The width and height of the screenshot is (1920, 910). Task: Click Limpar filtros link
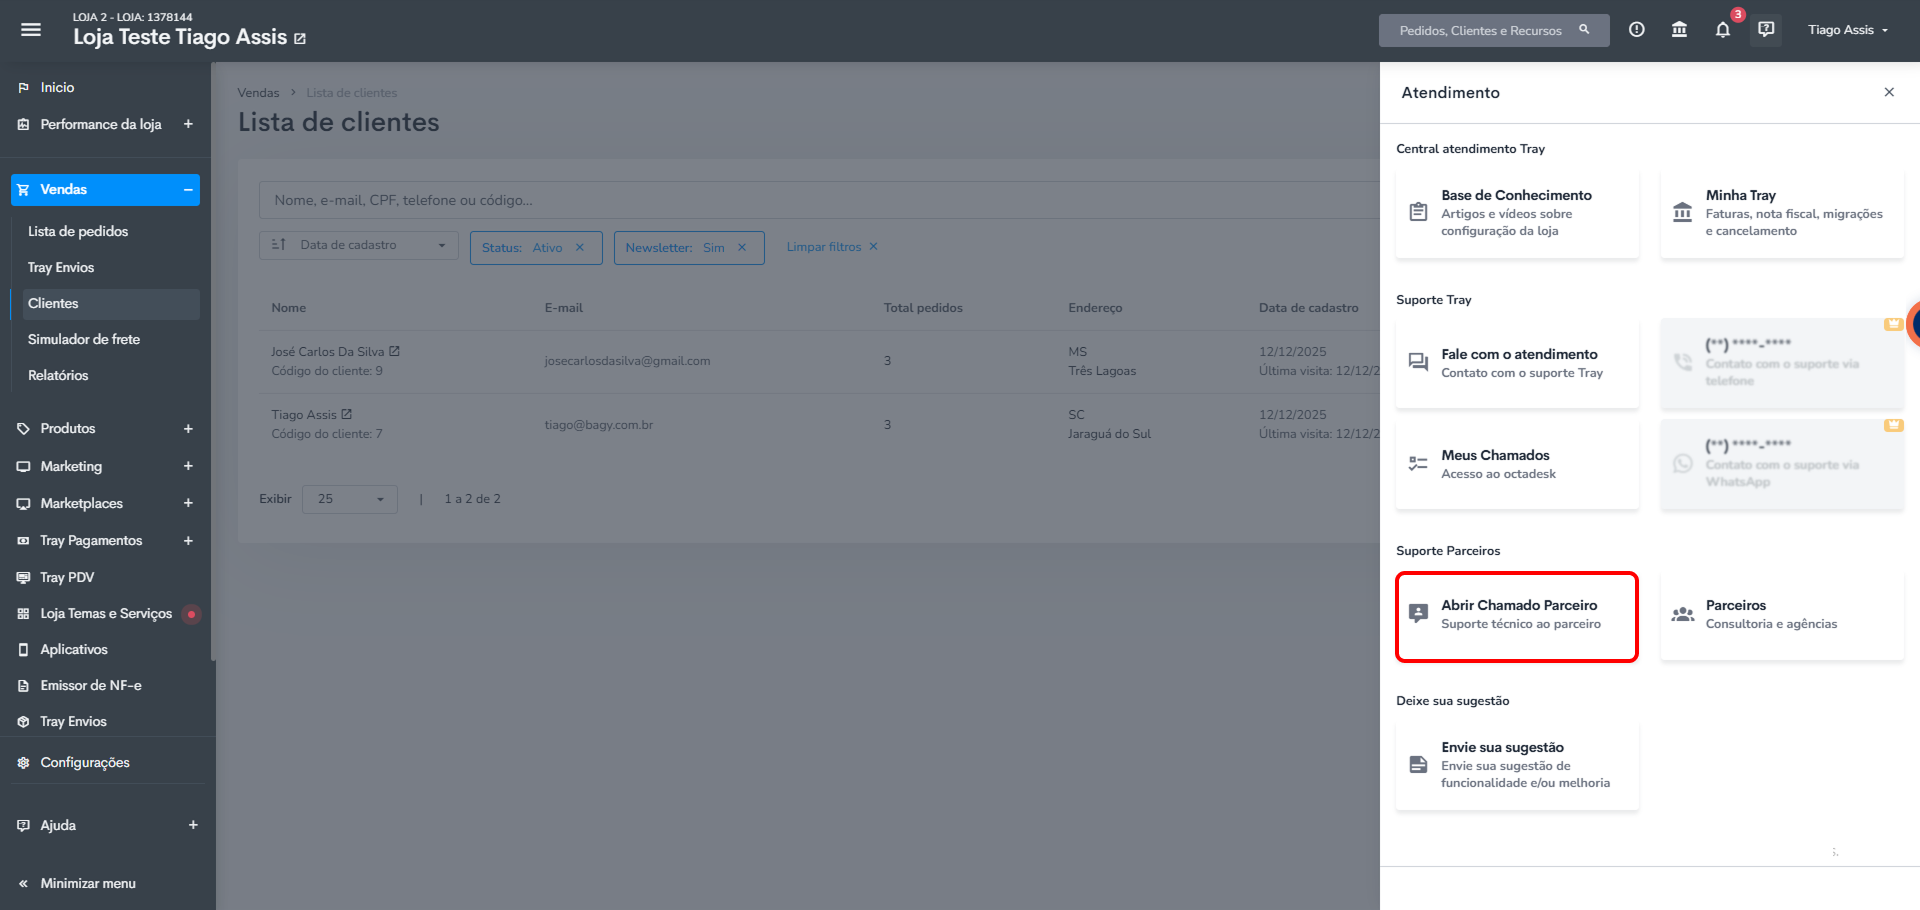pos(832,247)
